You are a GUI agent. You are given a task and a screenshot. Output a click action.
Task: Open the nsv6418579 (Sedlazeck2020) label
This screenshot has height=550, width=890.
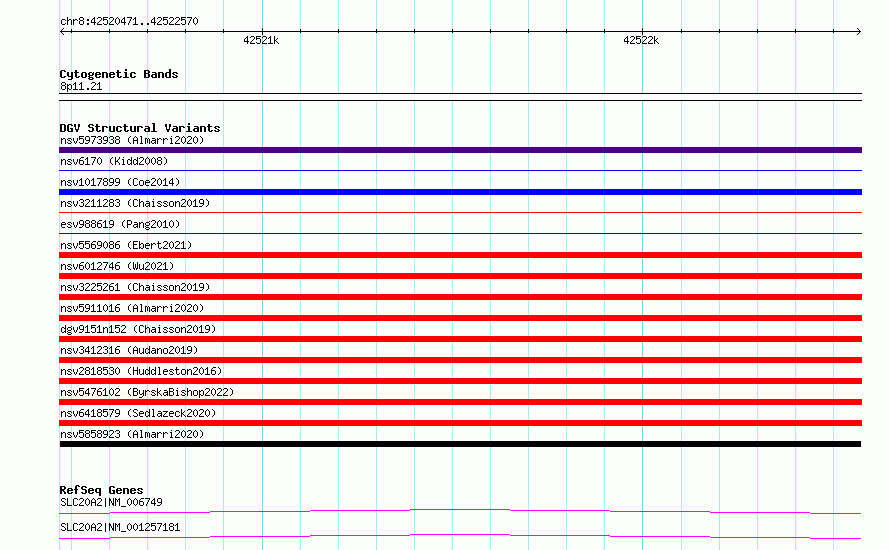(138, 413)
